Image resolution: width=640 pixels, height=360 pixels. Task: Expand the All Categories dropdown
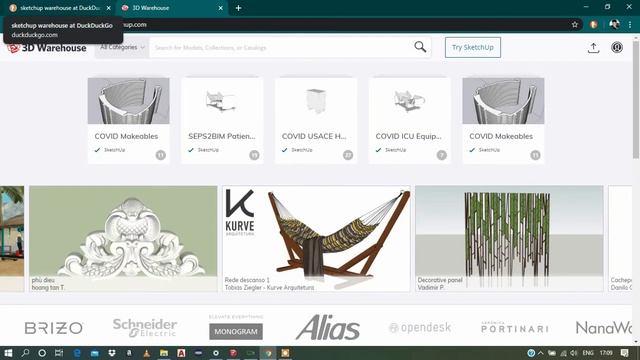pyautogui.click(x=122, y=47)
